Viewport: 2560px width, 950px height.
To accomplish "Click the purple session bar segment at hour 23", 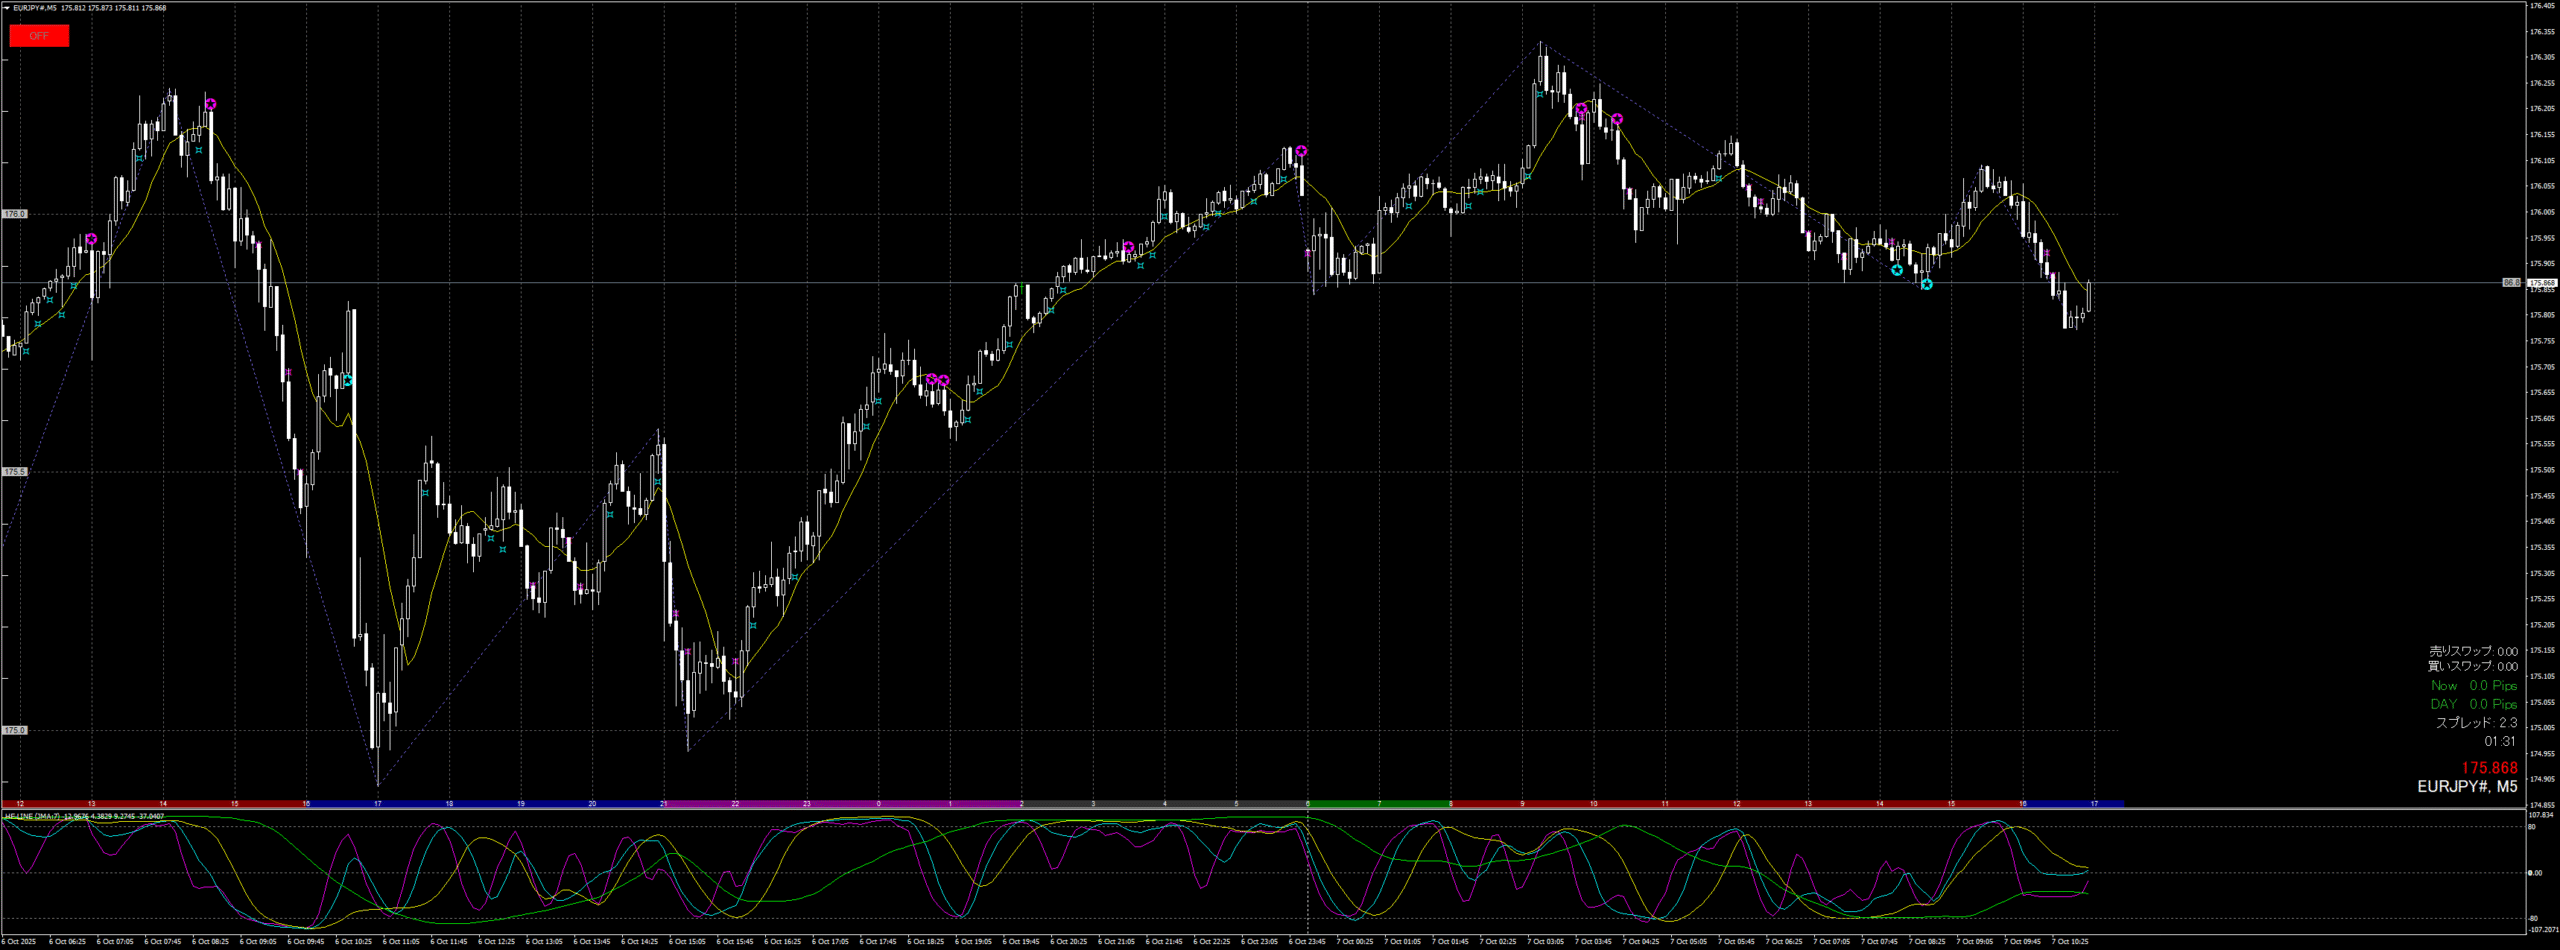I will click(807, 804).
